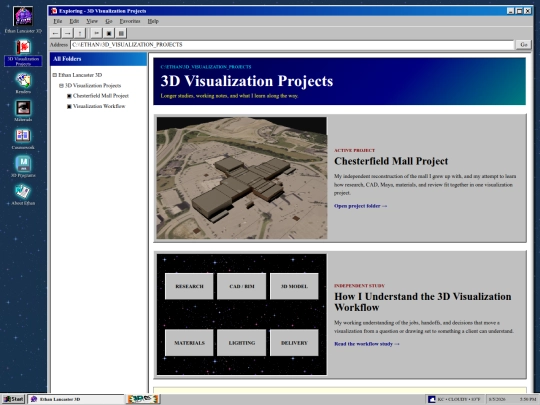540x405 pixels.
Task: Collapse the Ethan Lancaster 3D tree node
Action: [x=54, y=75]
